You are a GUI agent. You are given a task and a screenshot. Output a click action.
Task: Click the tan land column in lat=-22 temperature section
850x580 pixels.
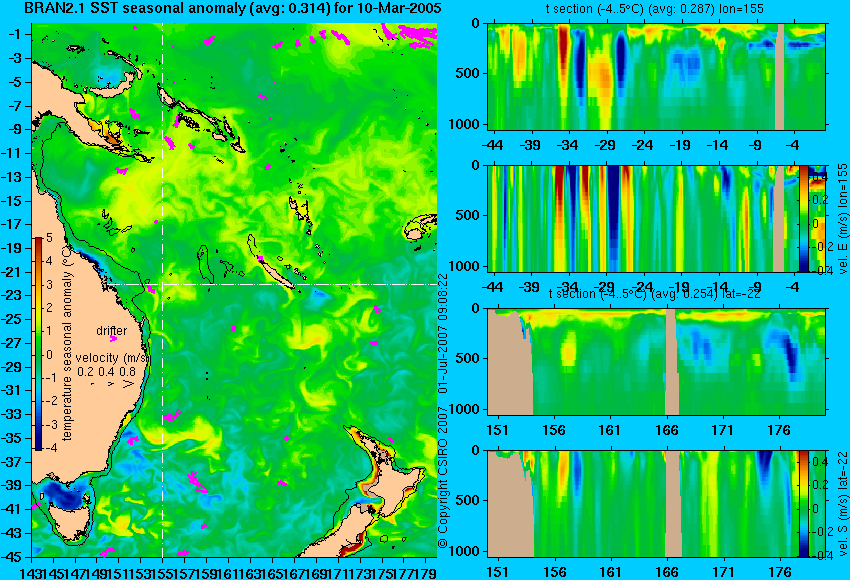click(671, 362)
